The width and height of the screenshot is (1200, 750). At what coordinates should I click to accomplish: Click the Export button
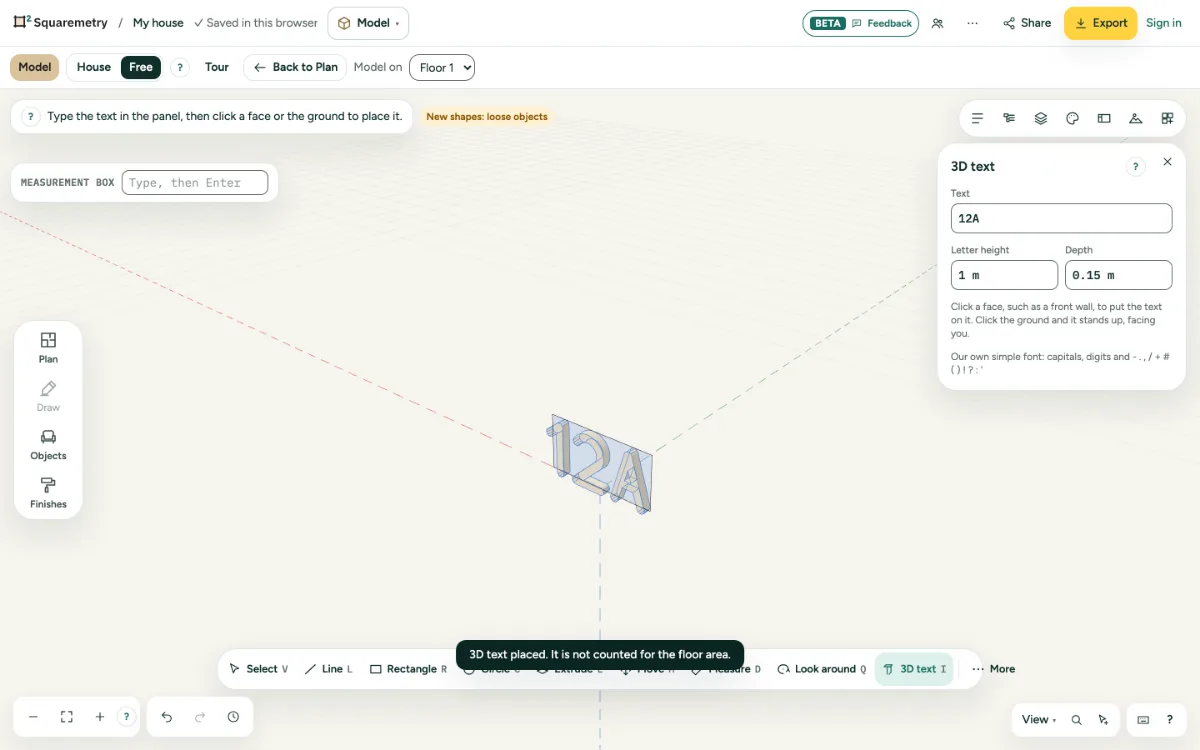[x=1100, y=23]
